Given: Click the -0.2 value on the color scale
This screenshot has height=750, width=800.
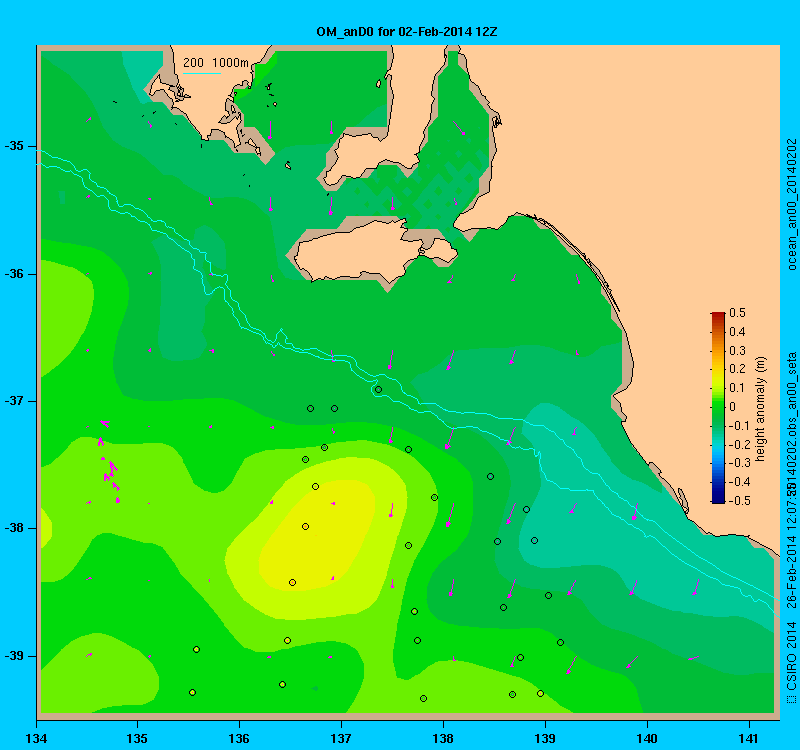Looking at the screenshot, I should click(x=738, y=444).
